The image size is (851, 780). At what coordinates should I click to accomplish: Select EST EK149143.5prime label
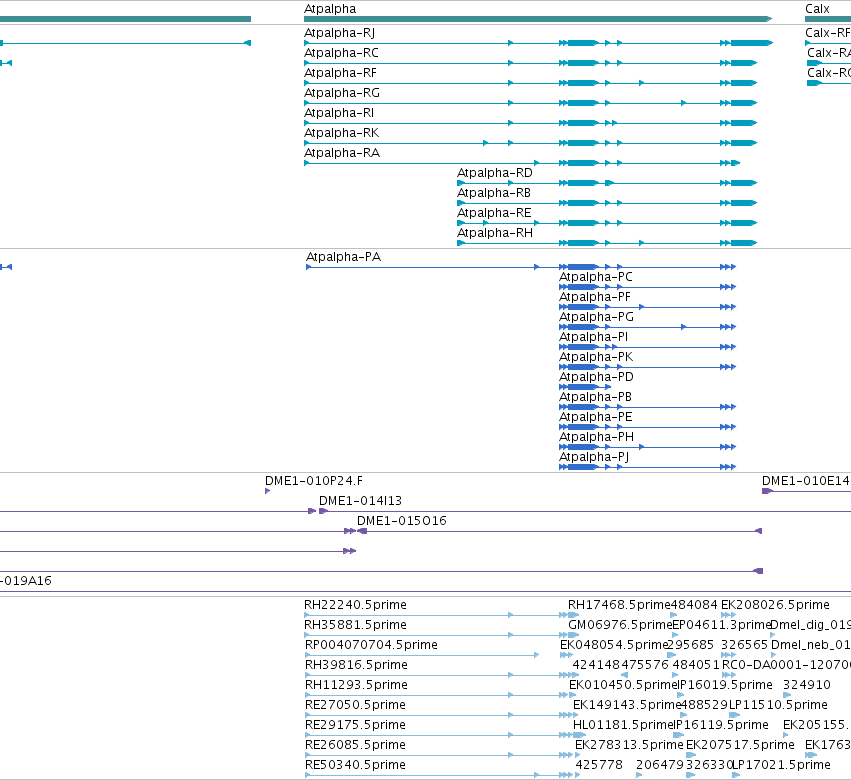[x=627, y=705]
